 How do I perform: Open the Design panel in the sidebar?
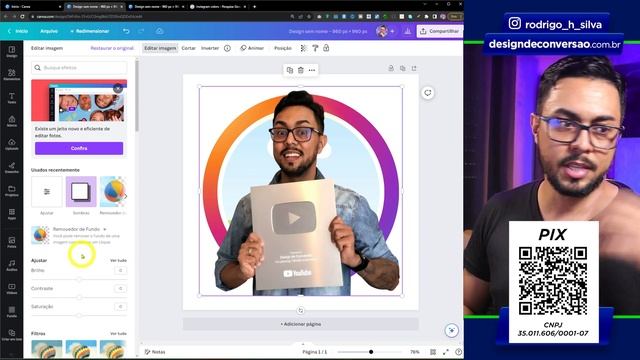[x=11, y=51]
